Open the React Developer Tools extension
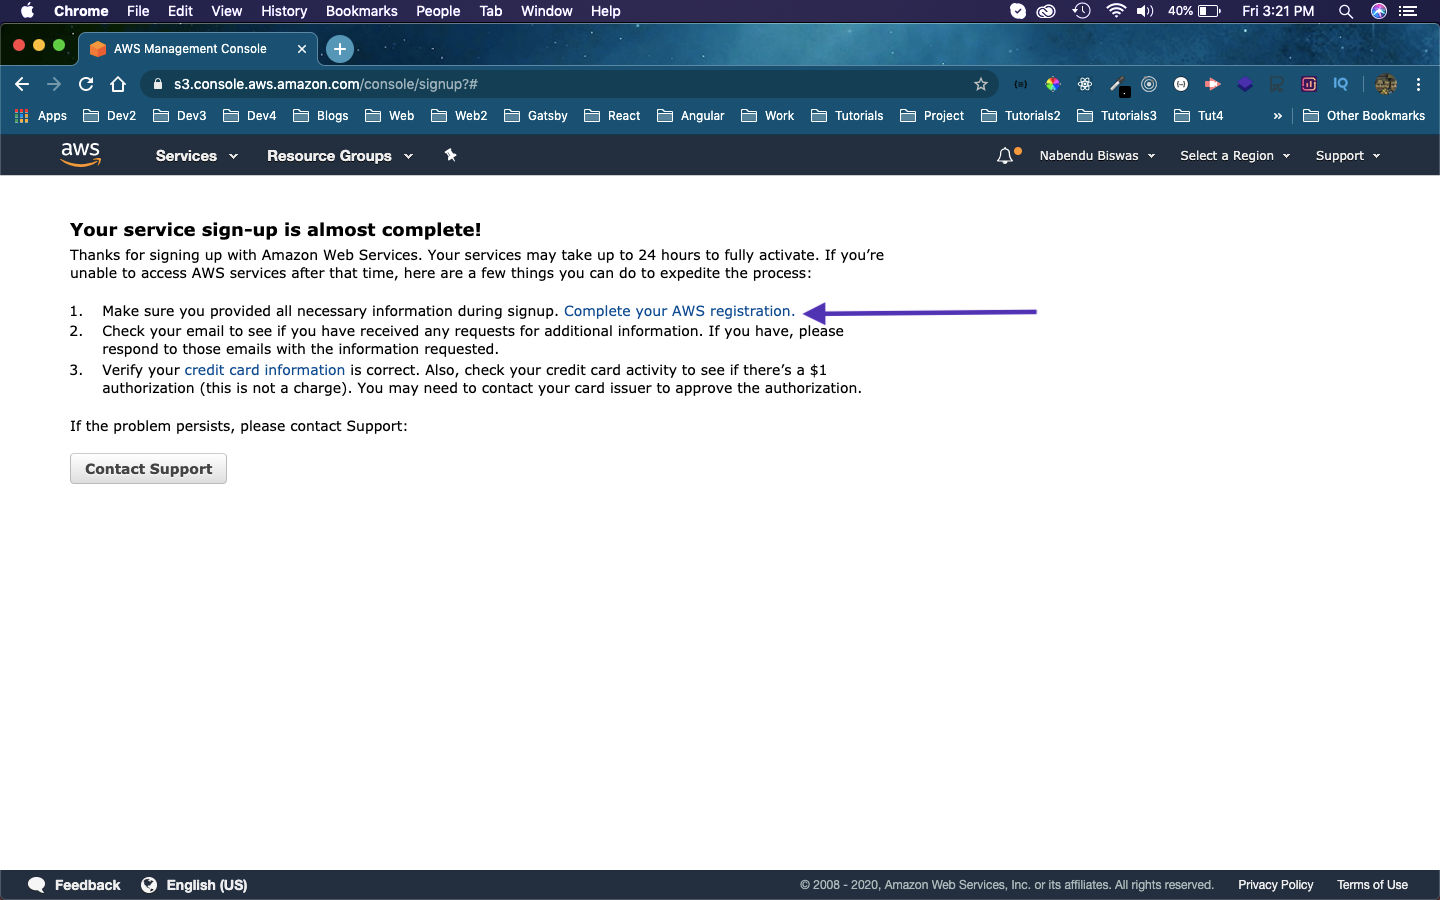 tap(1085, 84)
